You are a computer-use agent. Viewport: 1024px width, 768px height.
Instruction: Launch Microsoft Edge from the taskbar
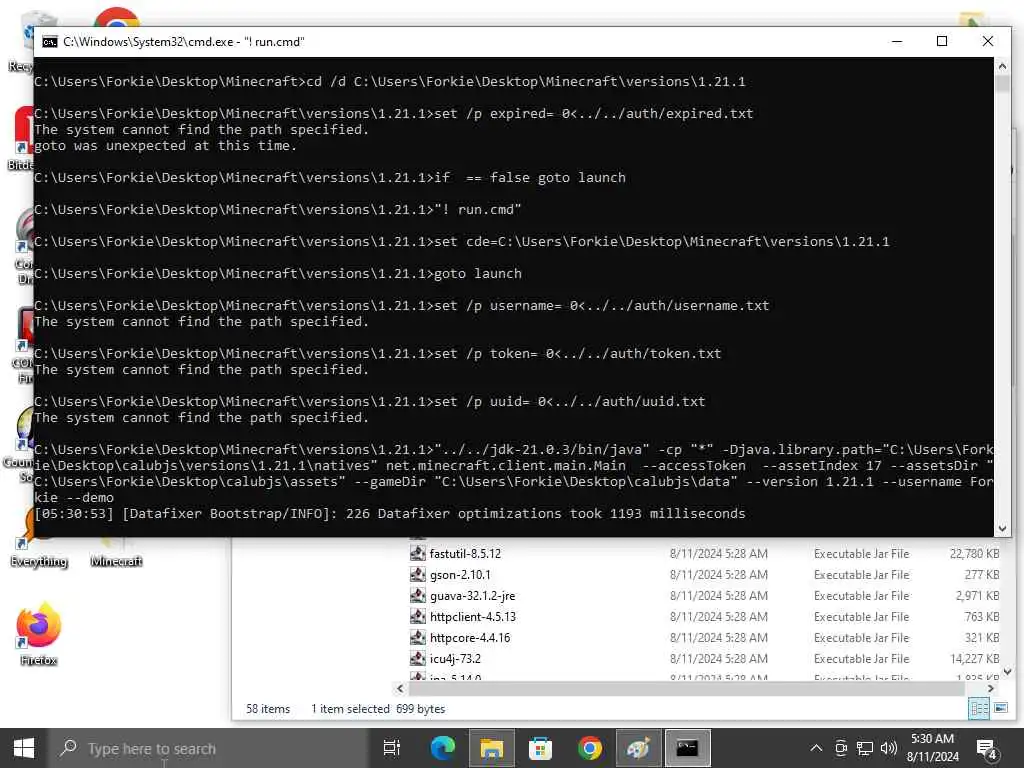pos(442,748)
